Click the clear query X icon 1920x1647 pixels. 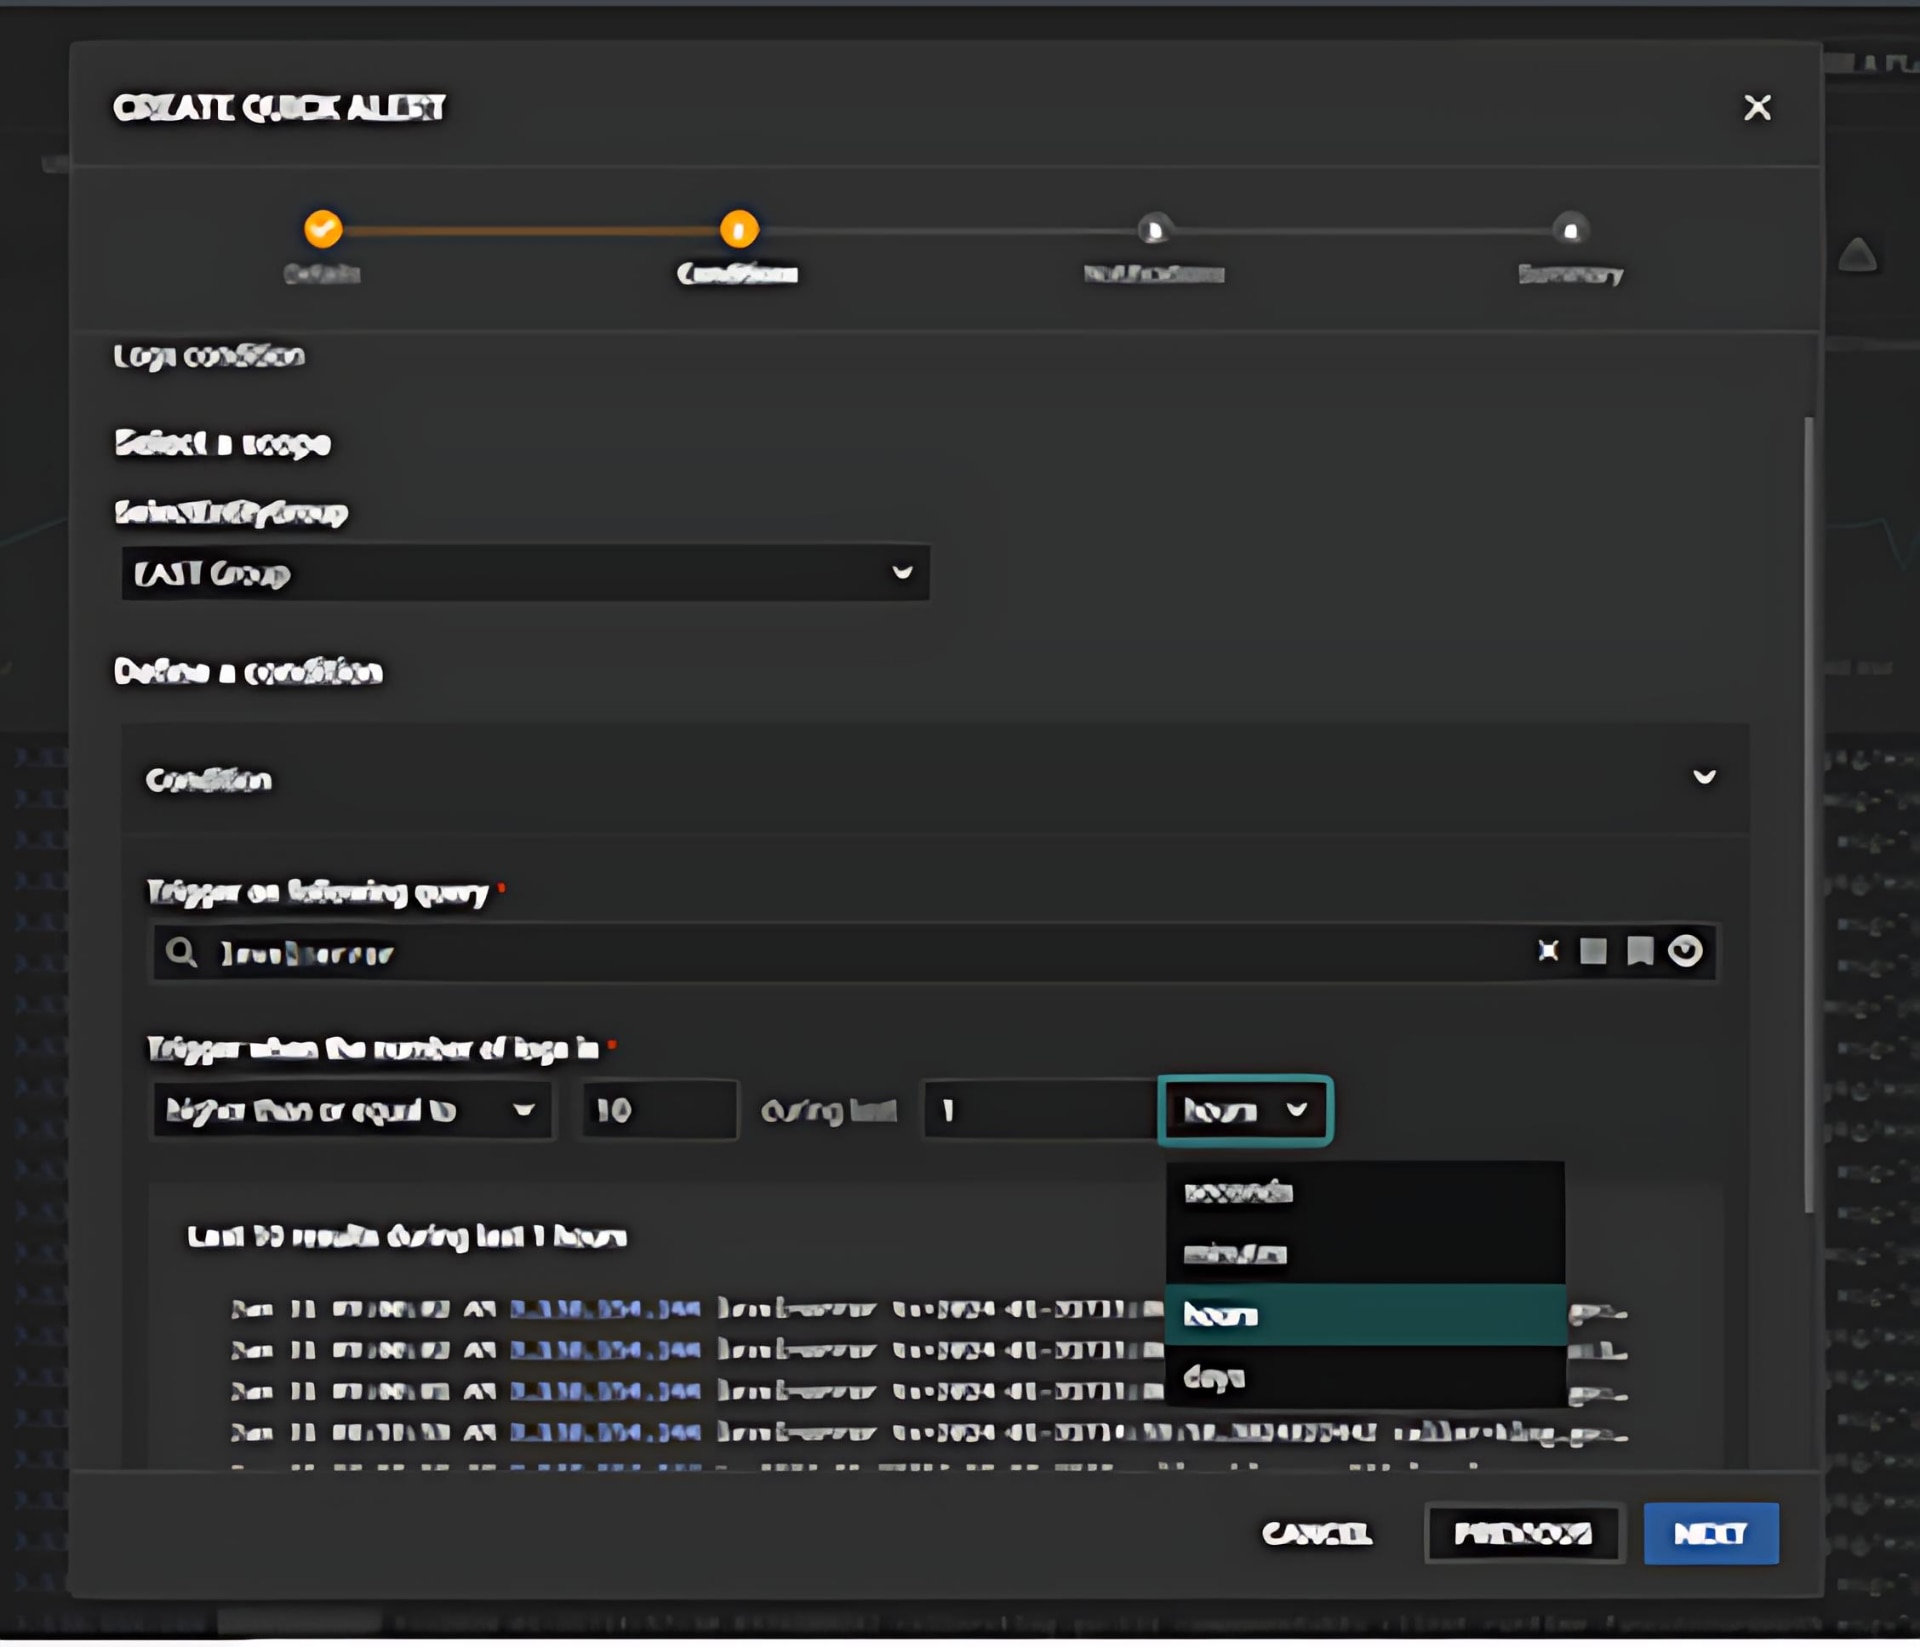tap(1547, 951)
